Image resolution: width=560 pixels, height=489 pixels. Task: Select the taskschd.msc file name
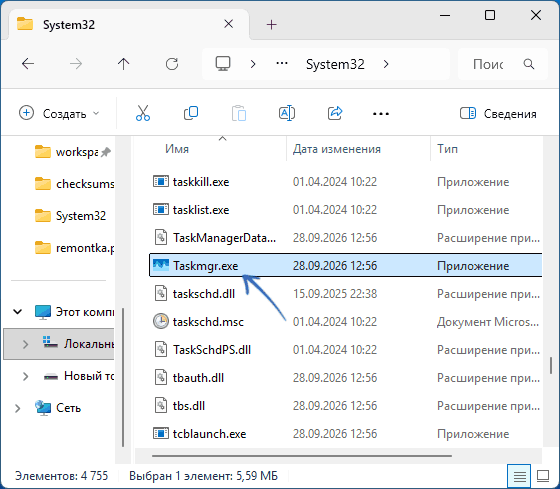[208, 322]
